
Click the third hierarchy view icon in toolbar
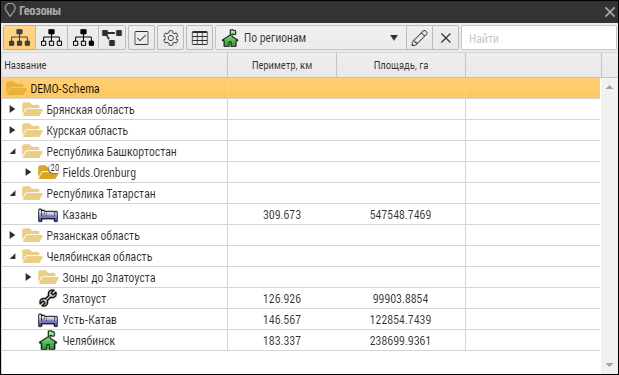83,38
